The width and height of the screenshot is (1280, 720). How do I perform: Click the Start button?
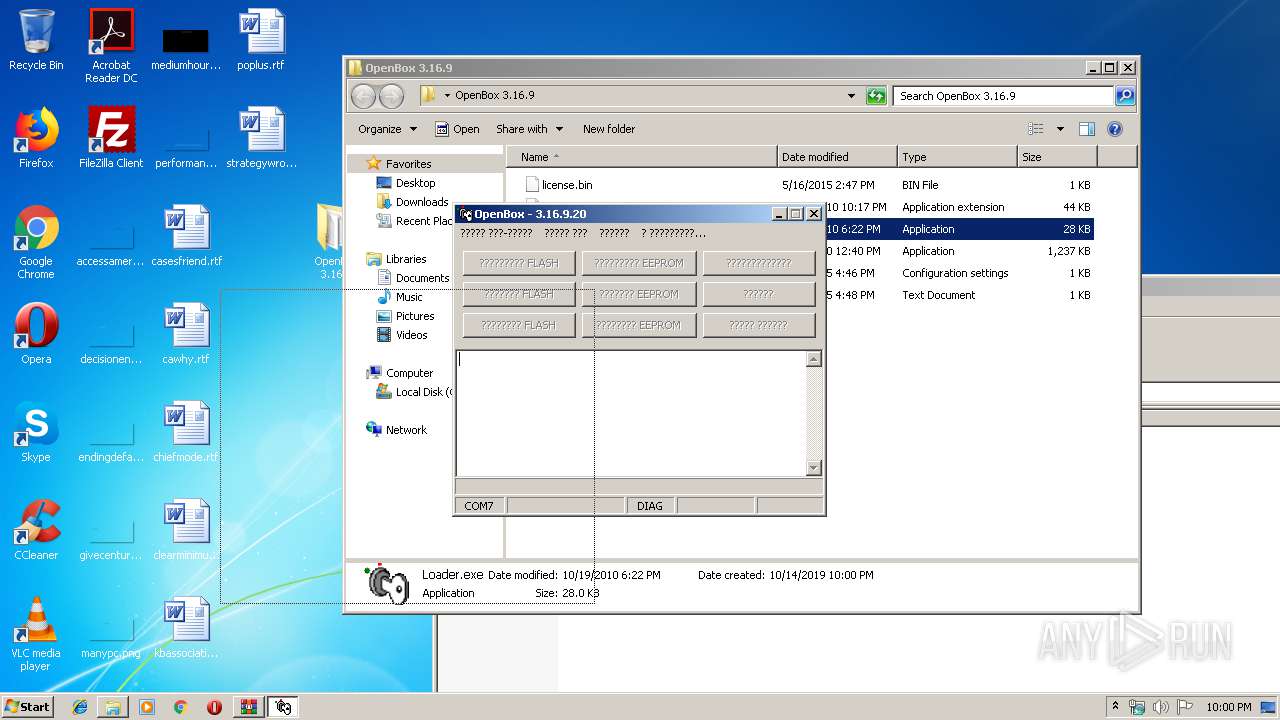pos(28,707)
